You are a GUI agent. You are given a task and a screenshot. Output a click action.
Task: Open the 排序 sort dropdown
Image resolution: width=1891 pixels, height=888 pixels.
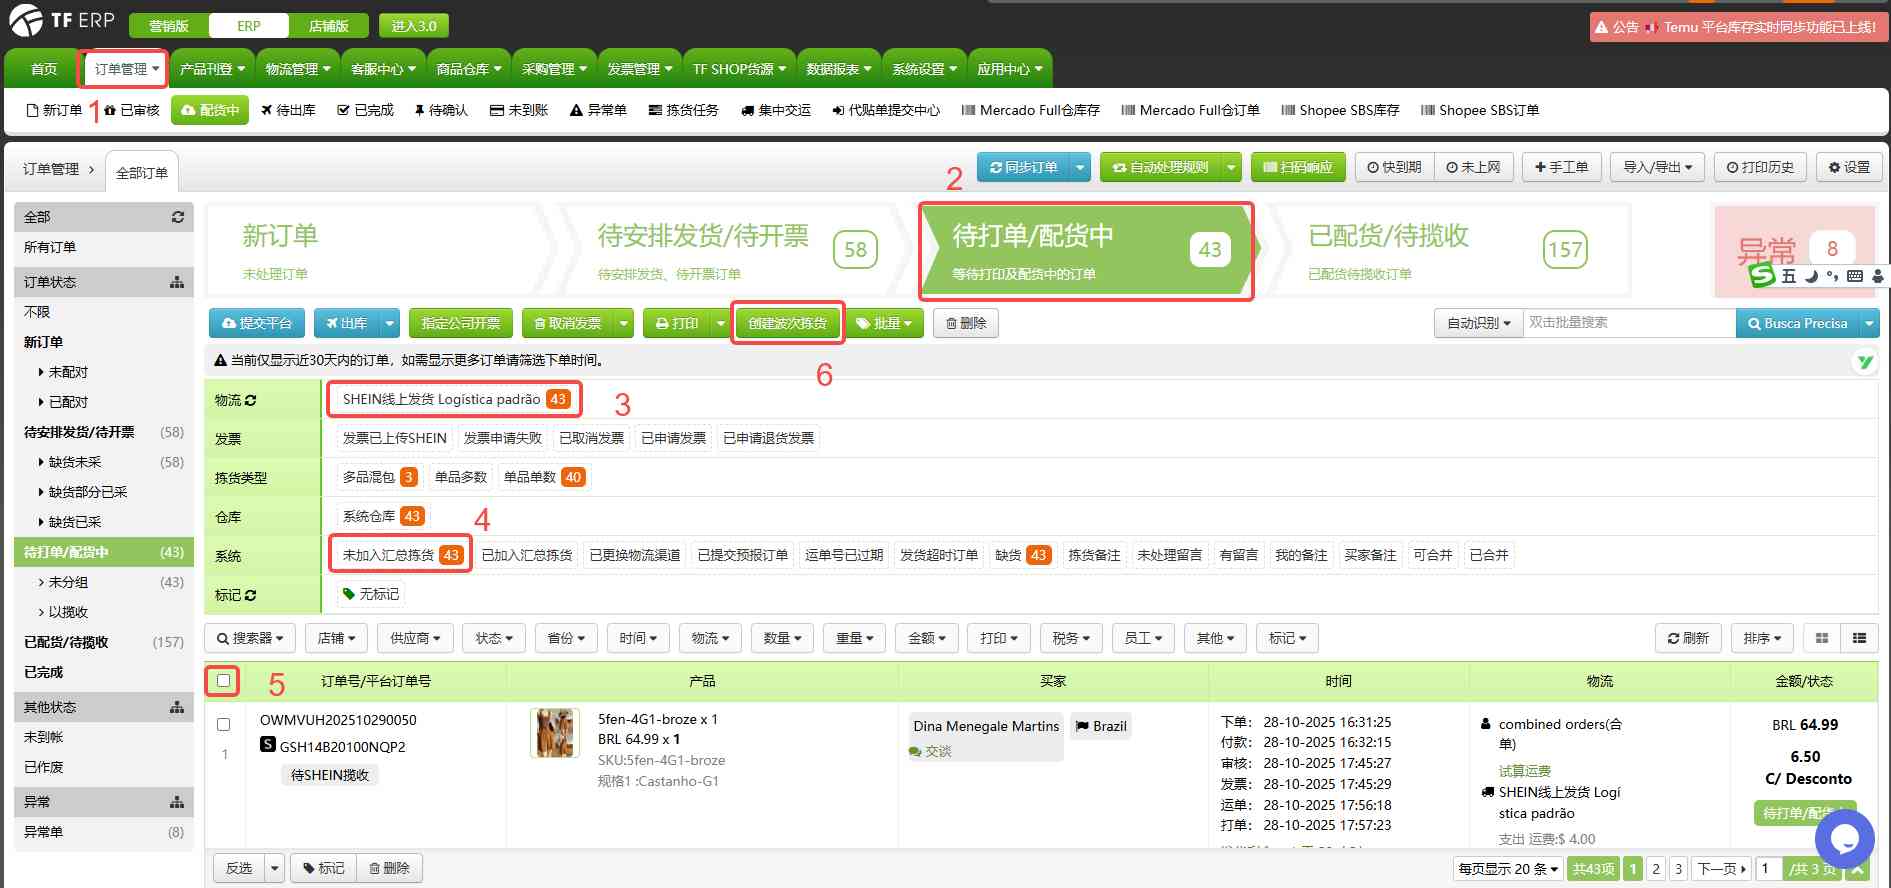tap(1762, 638)
